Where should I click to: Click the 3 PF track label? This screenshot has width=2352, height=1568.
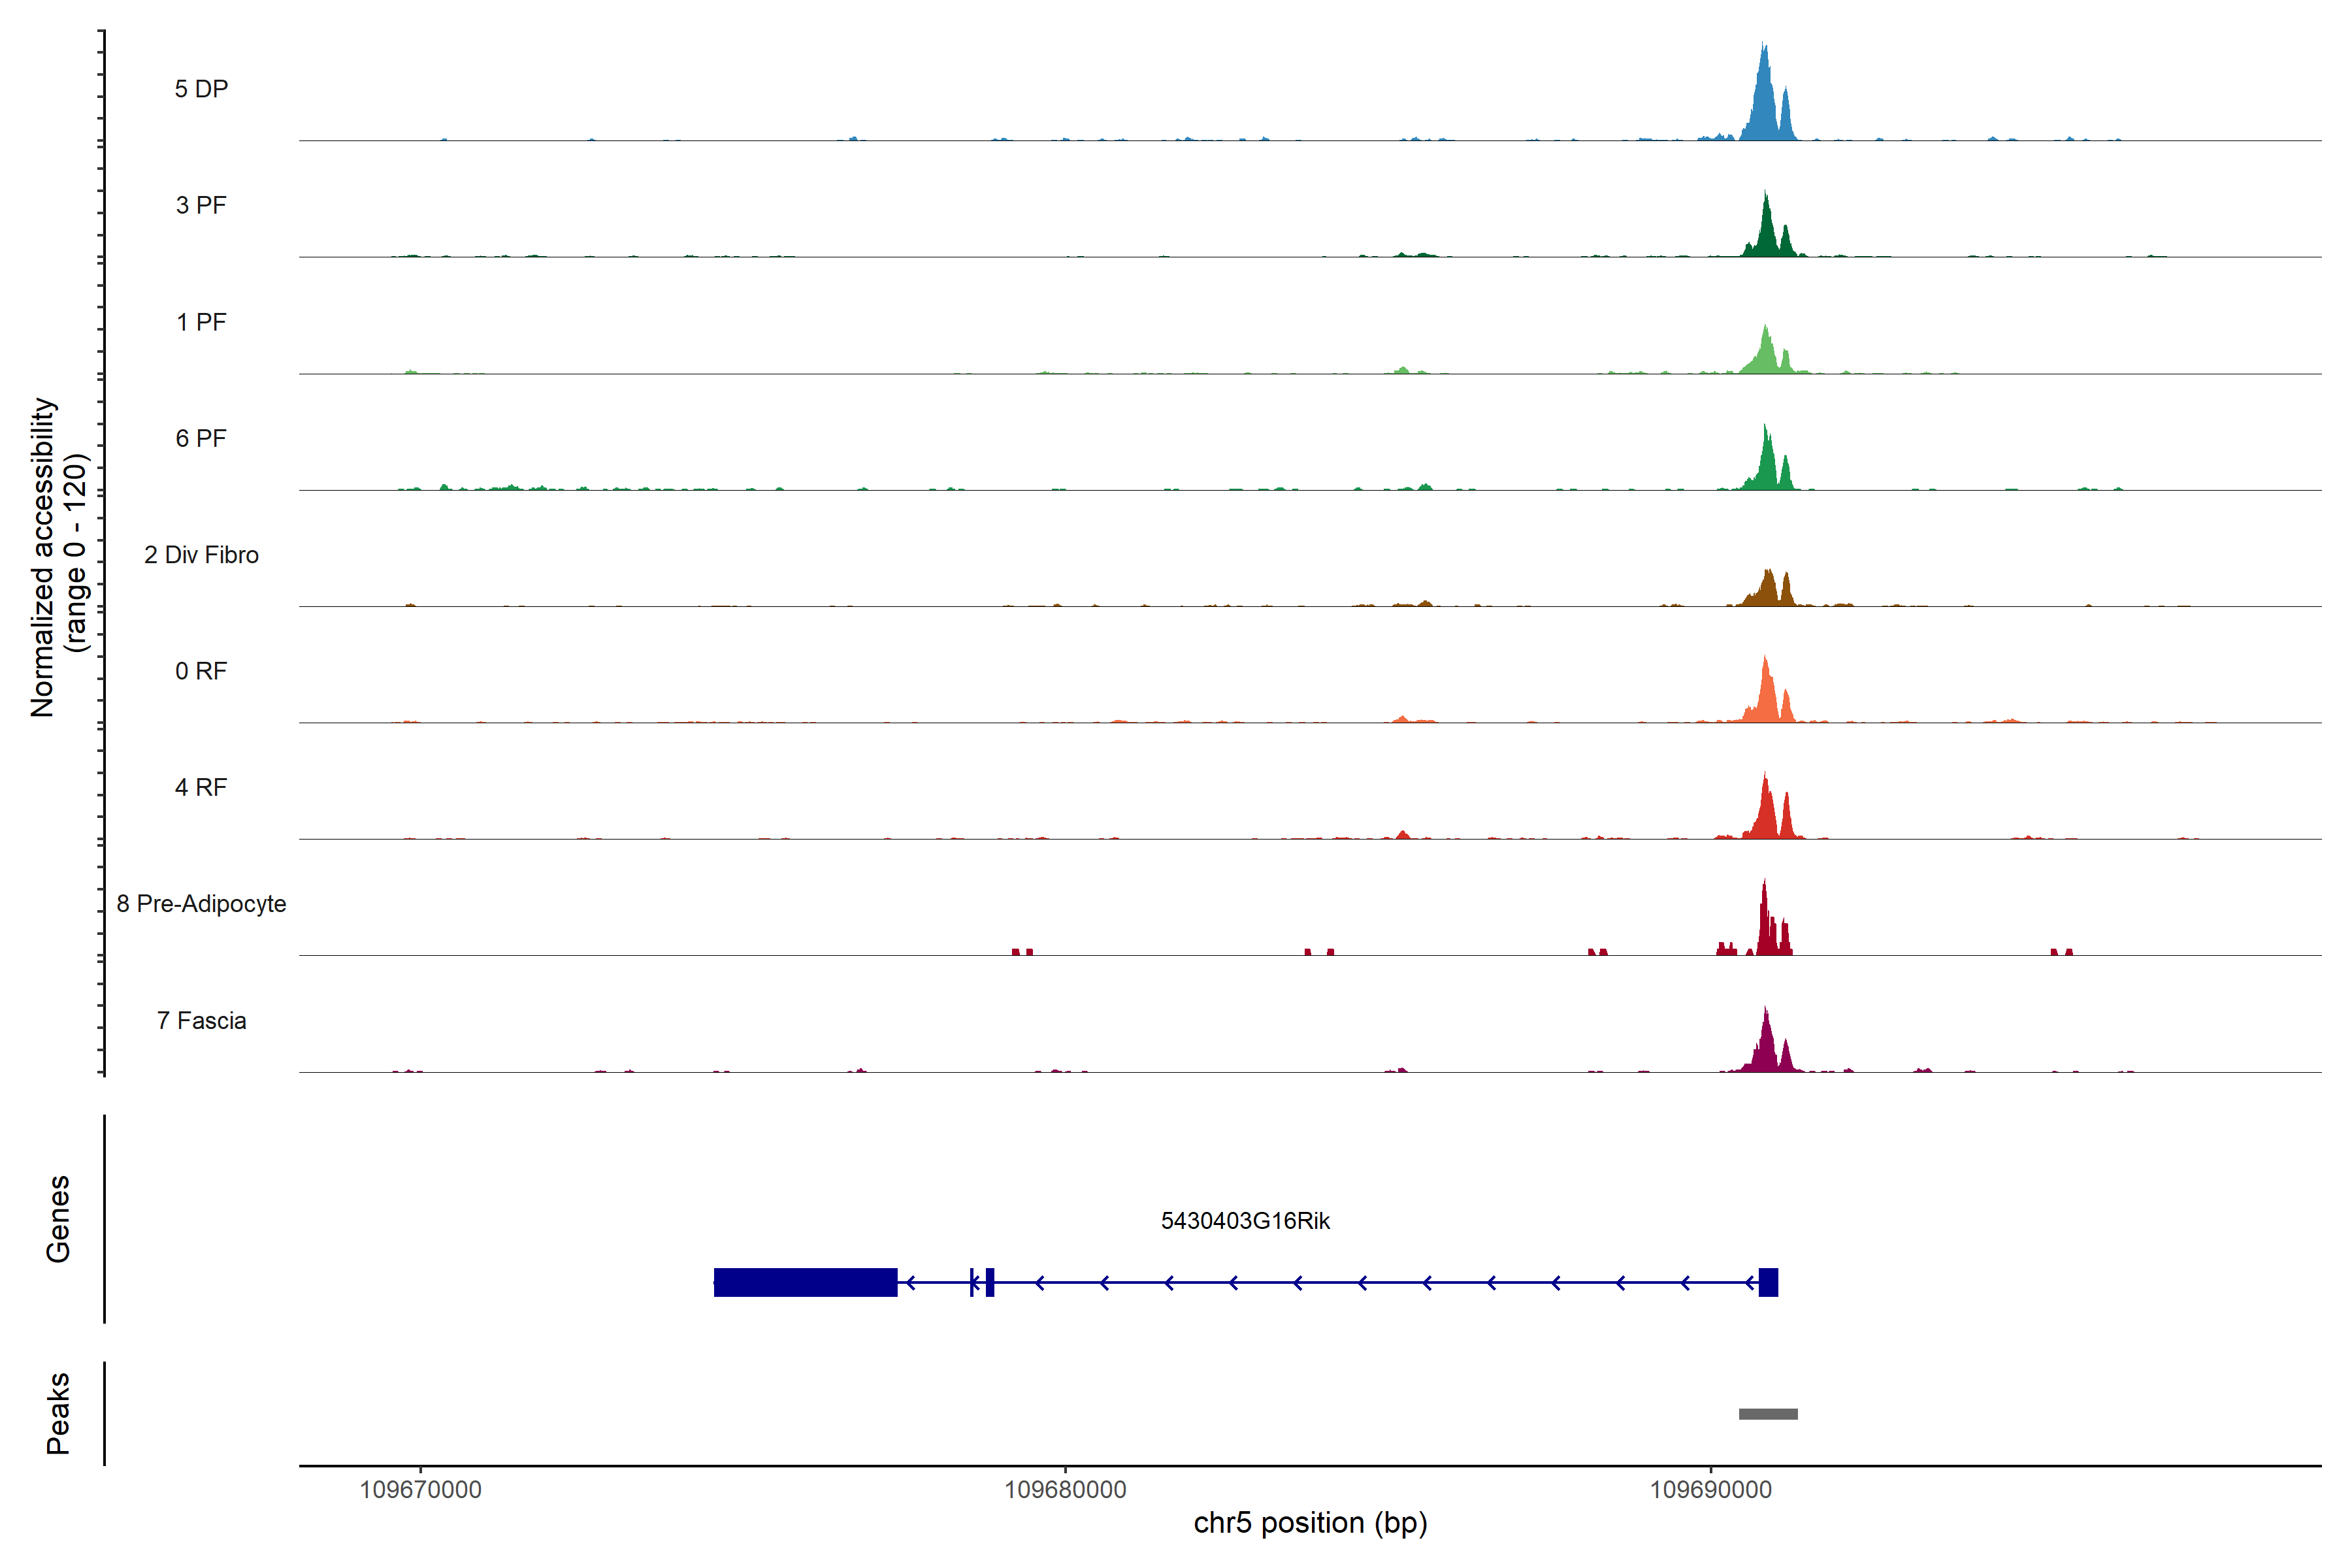pyautogui.click(x=201, y=205)
